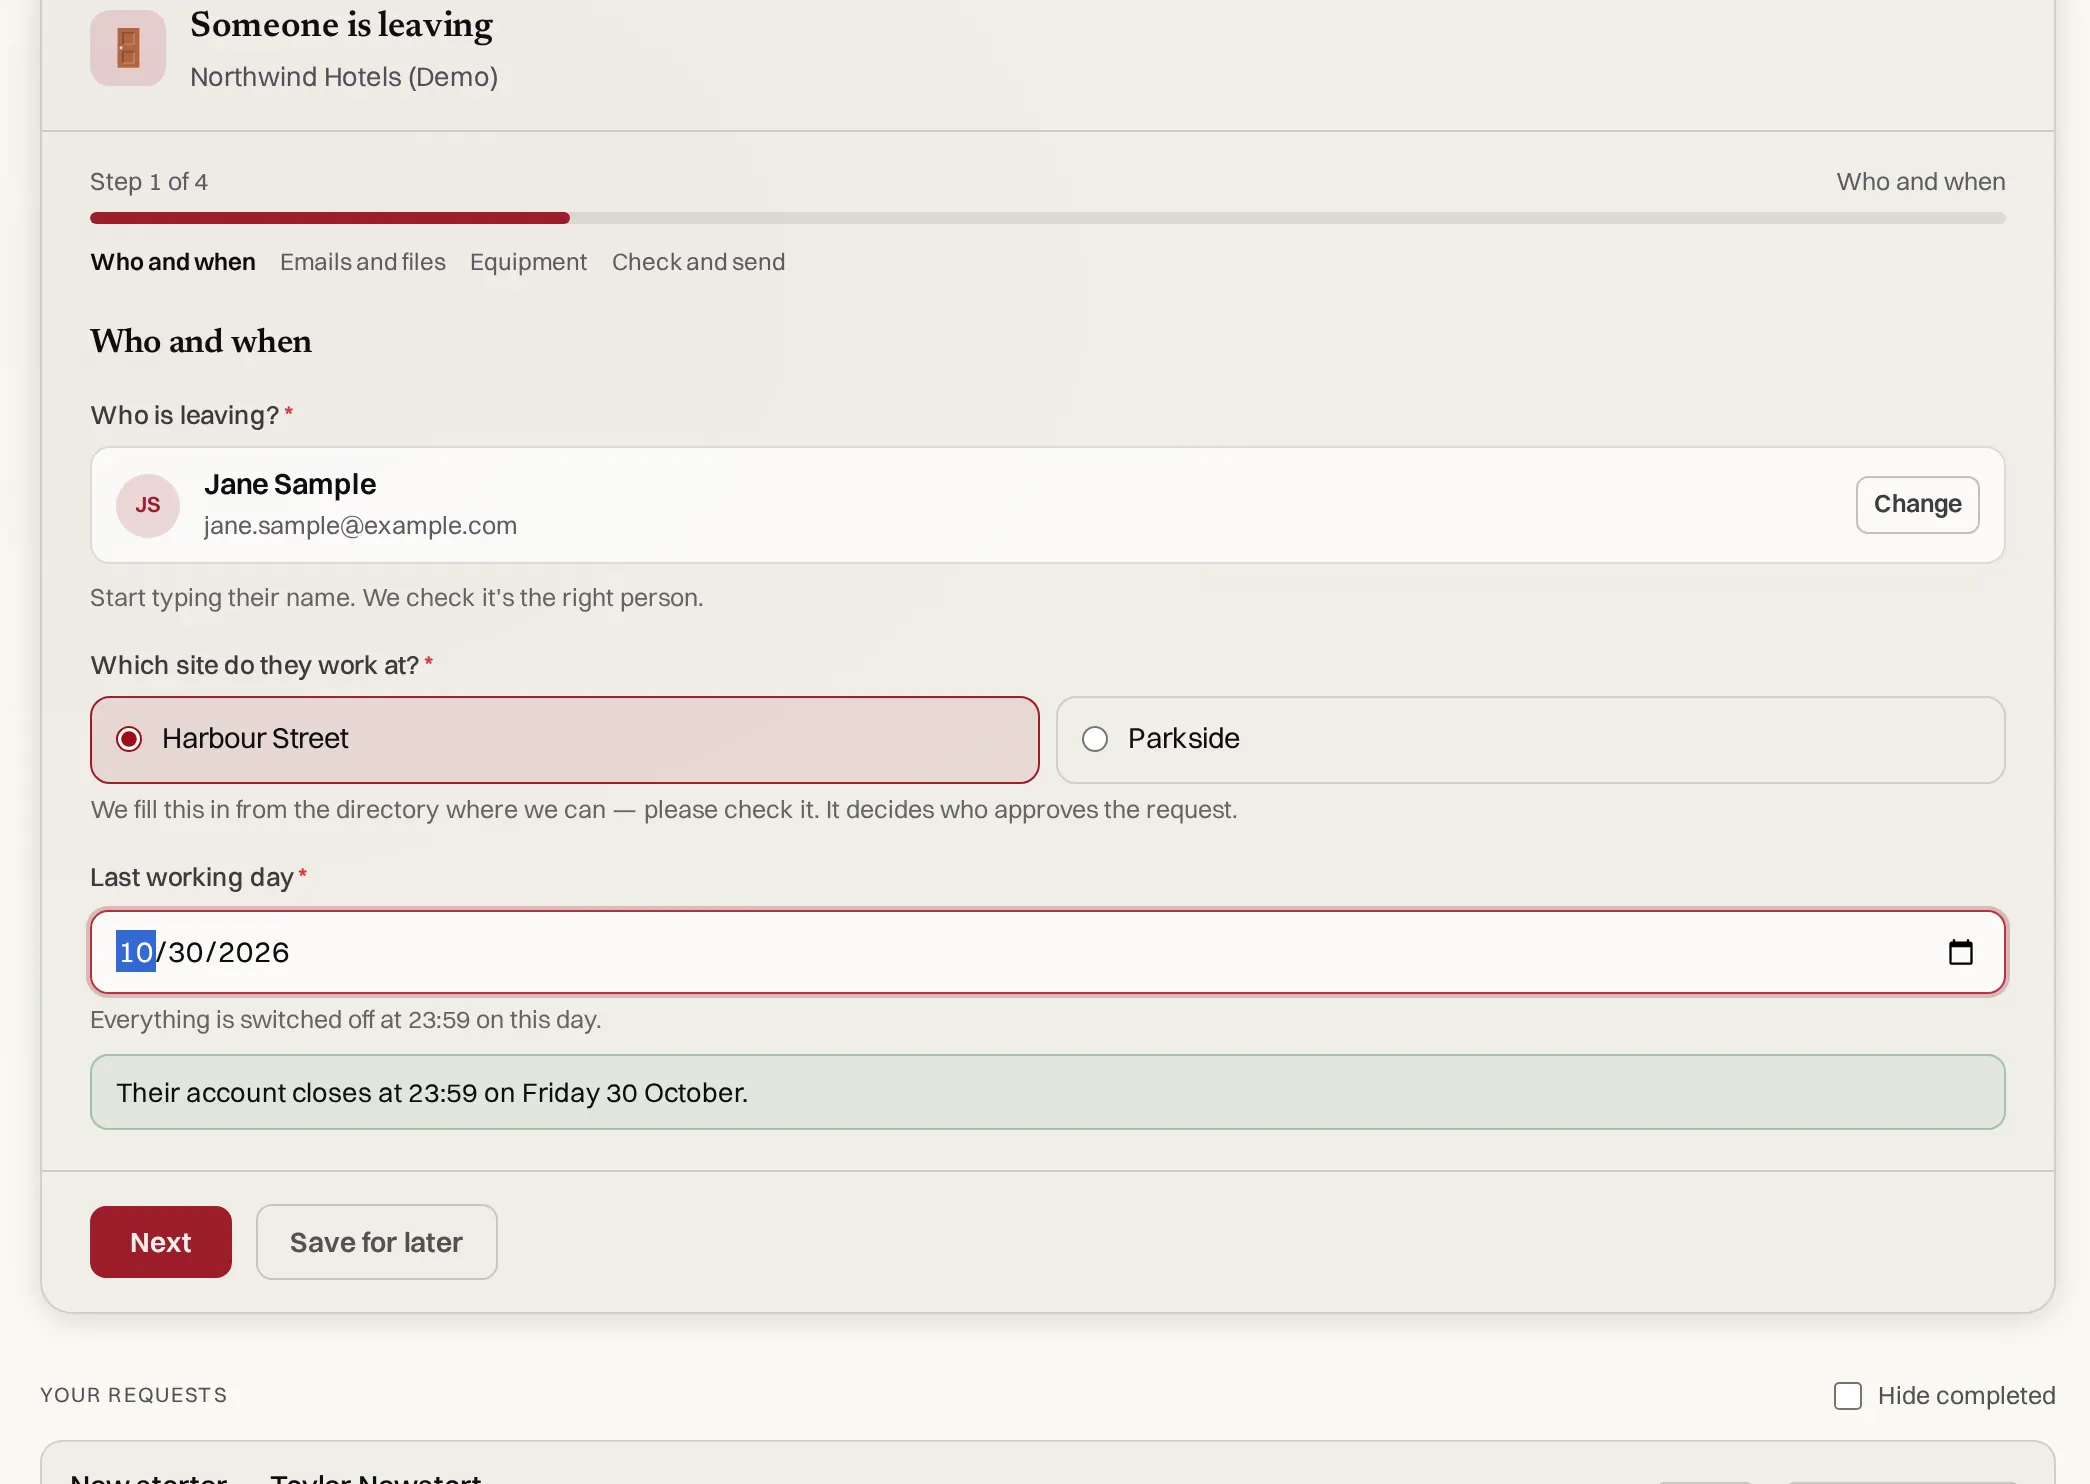Click the month field in Last working day
The height and width of the screenshot is (1484, 2090).
[x=136, y=951]
